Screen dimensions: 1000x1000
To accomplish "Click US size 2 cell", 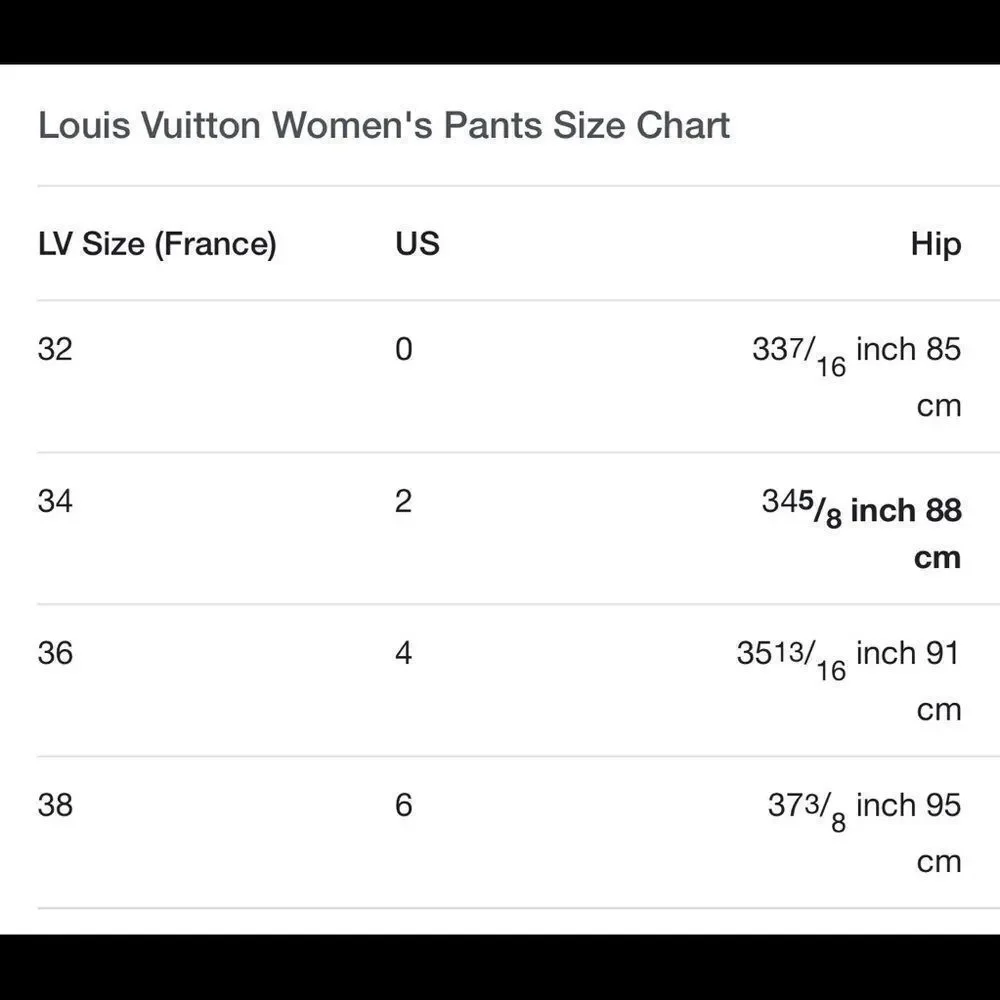I will coord(403,501).
